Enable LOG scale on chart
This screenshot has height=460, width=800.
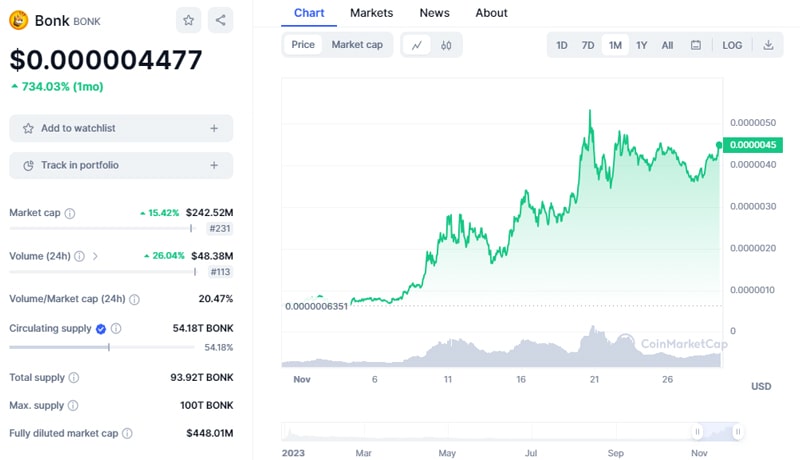[732, 45]
